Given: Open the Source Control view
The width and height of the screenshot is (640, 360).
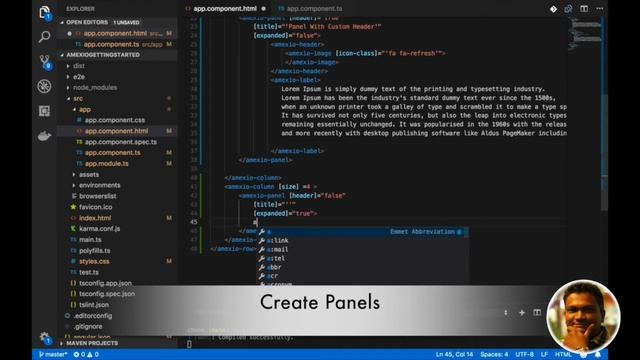Looking at the screenshot, I should (45, 62).
